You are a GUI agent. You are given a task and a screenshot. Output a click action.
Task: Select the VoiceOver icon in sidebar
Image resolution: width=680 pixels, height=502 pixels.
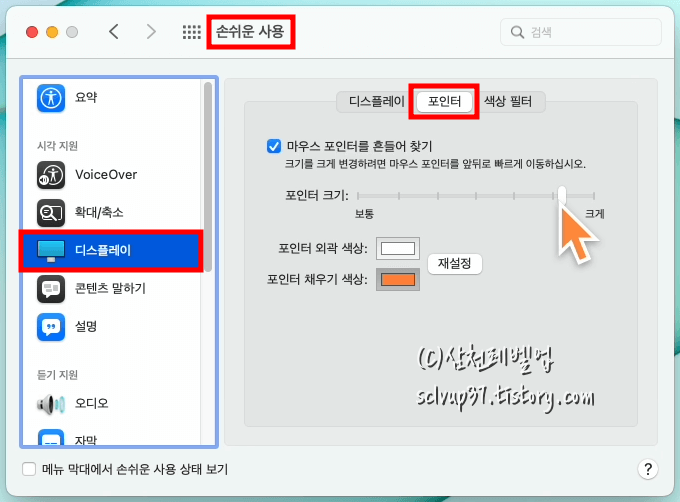click(51, 175)
